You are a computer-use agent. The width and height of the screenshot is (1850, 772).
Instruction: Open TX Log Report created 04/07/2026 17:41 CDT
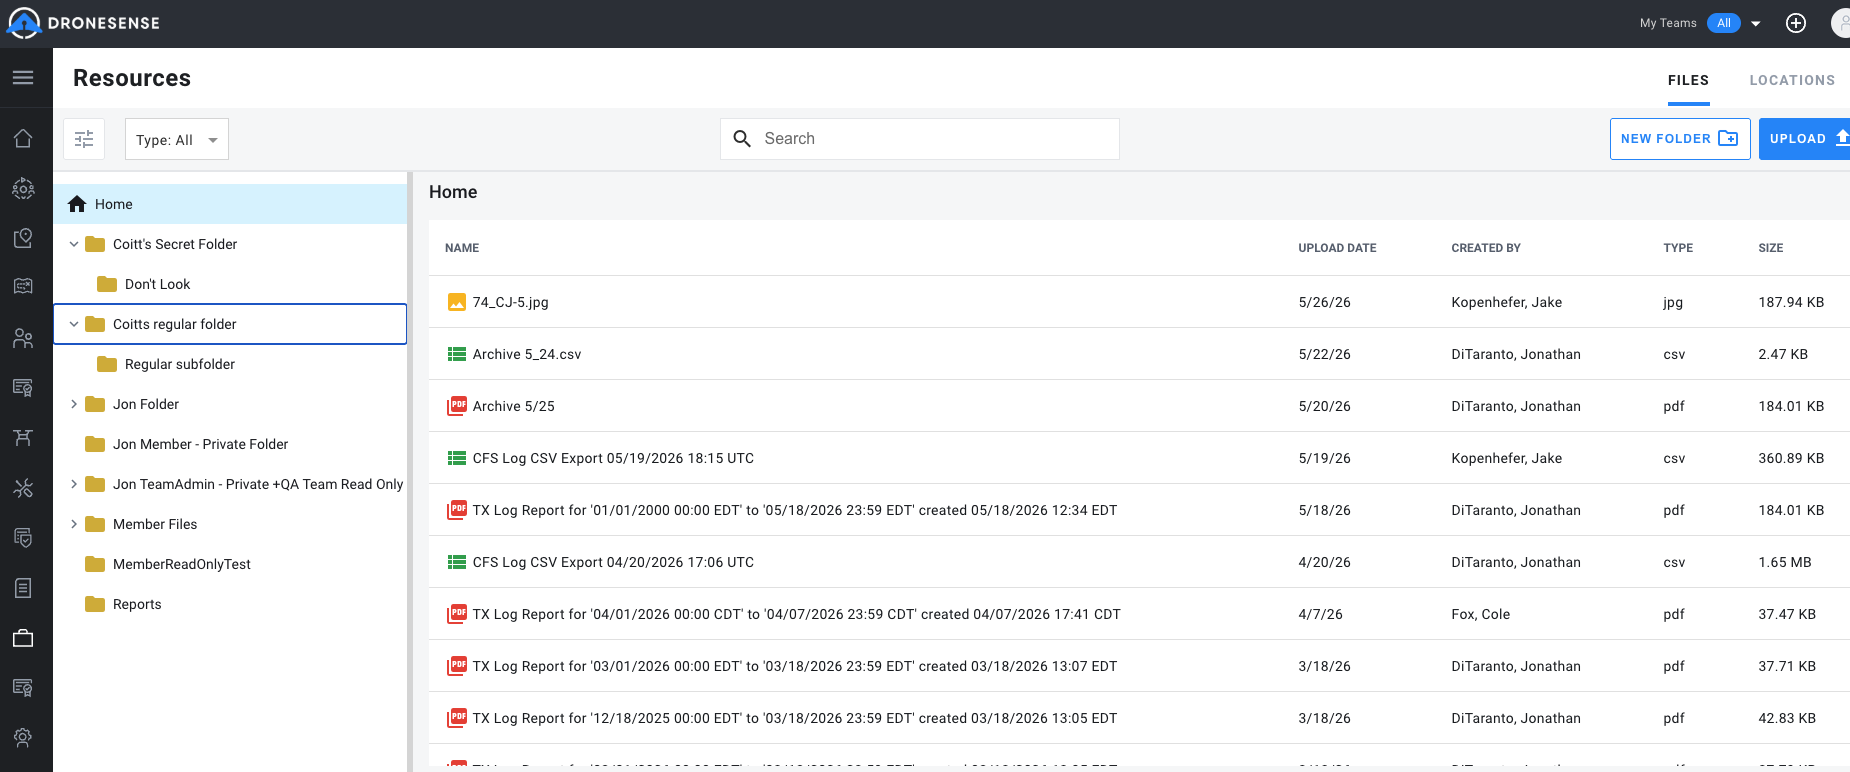pyautogui.click(x=796, y=614)
